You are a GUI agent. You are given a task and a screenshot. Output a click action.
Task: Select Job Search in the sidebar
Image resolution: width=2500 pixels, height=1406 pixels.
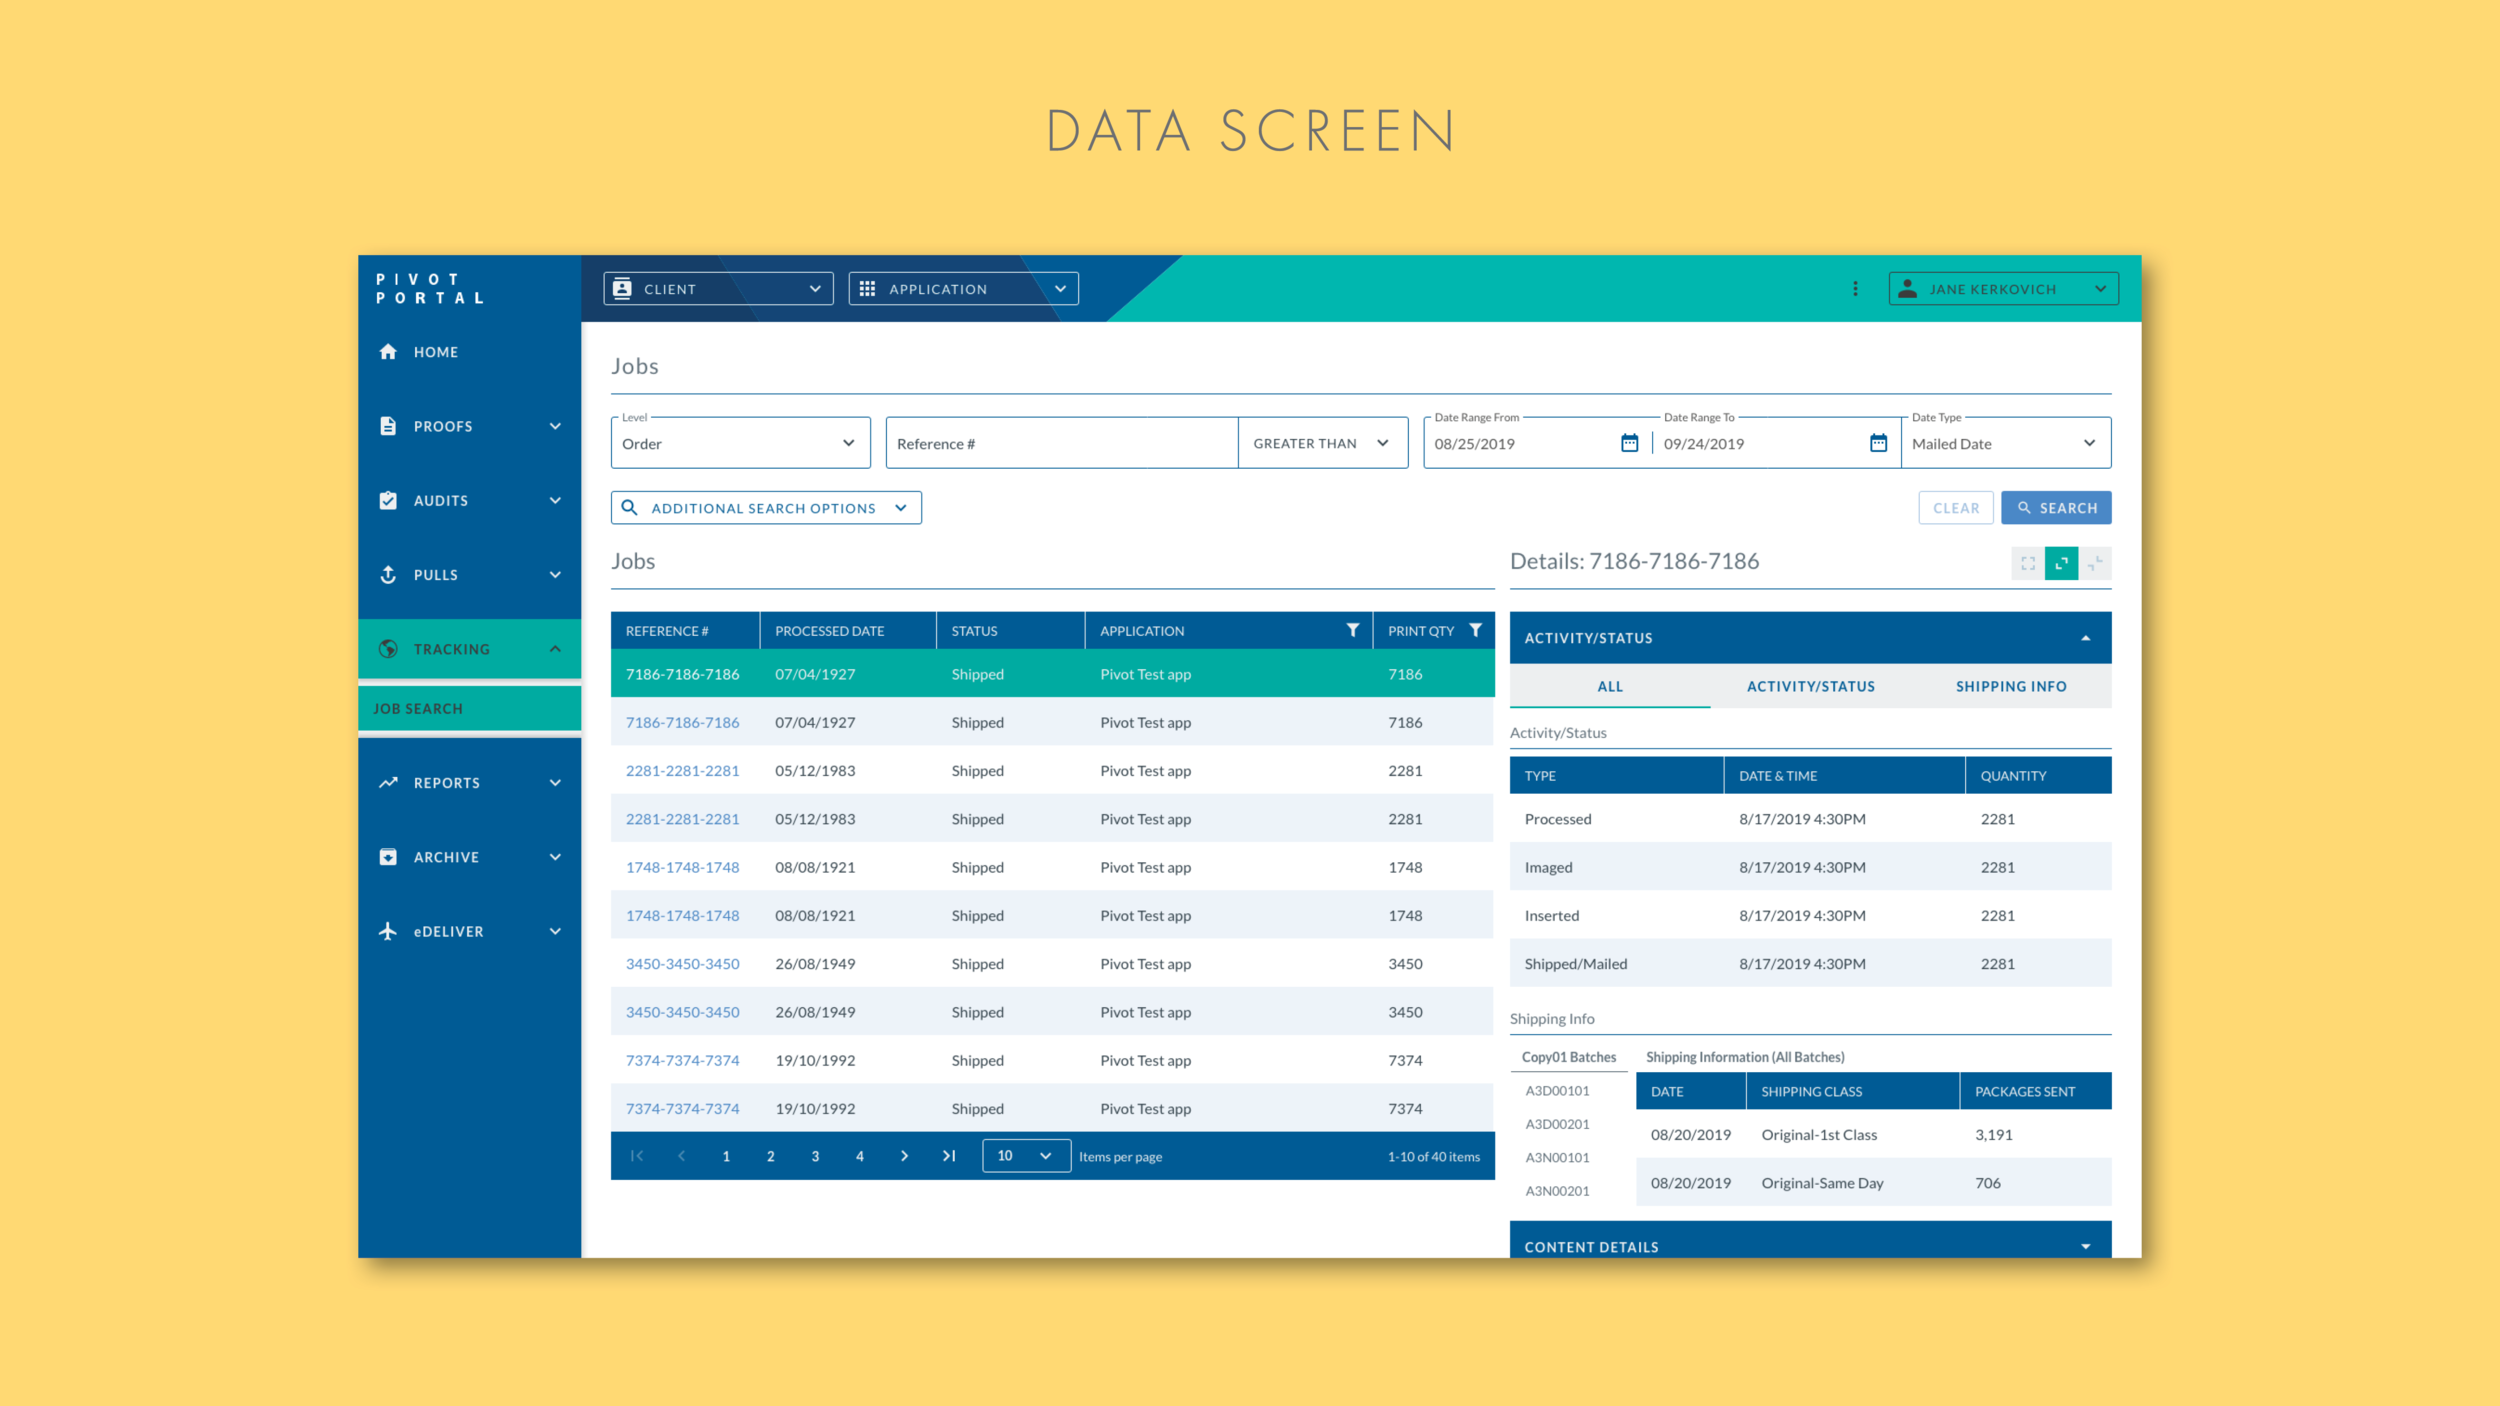419,709
